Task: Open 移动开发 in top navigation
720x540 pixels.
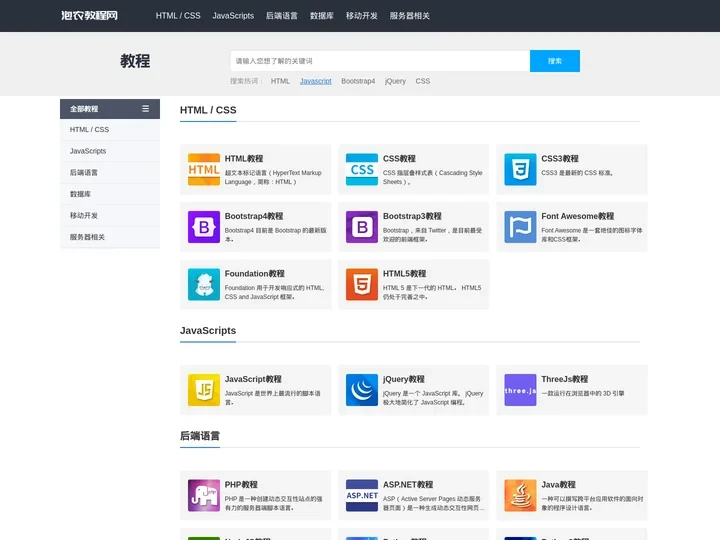Action: coord(362,16)
